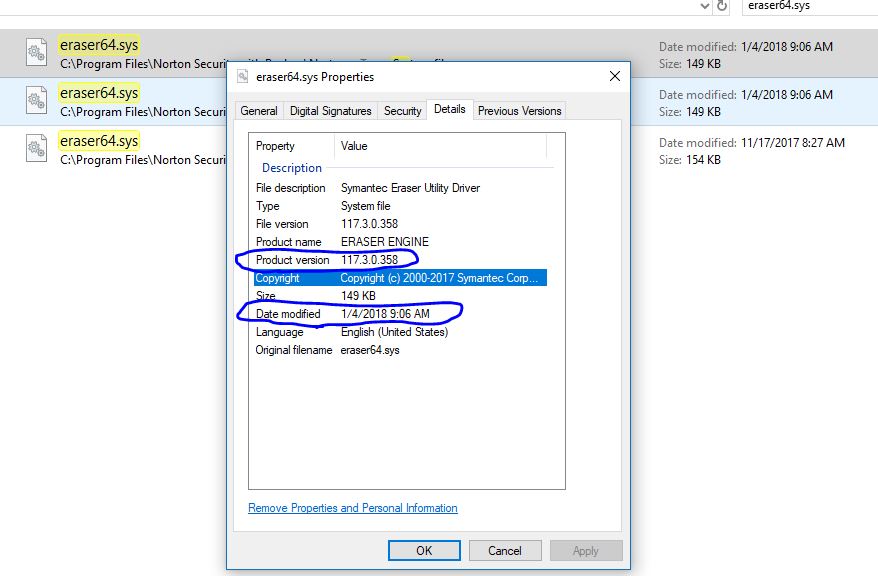878x576 pixels.
Task: Open the General tab
Action: [259, 111]
